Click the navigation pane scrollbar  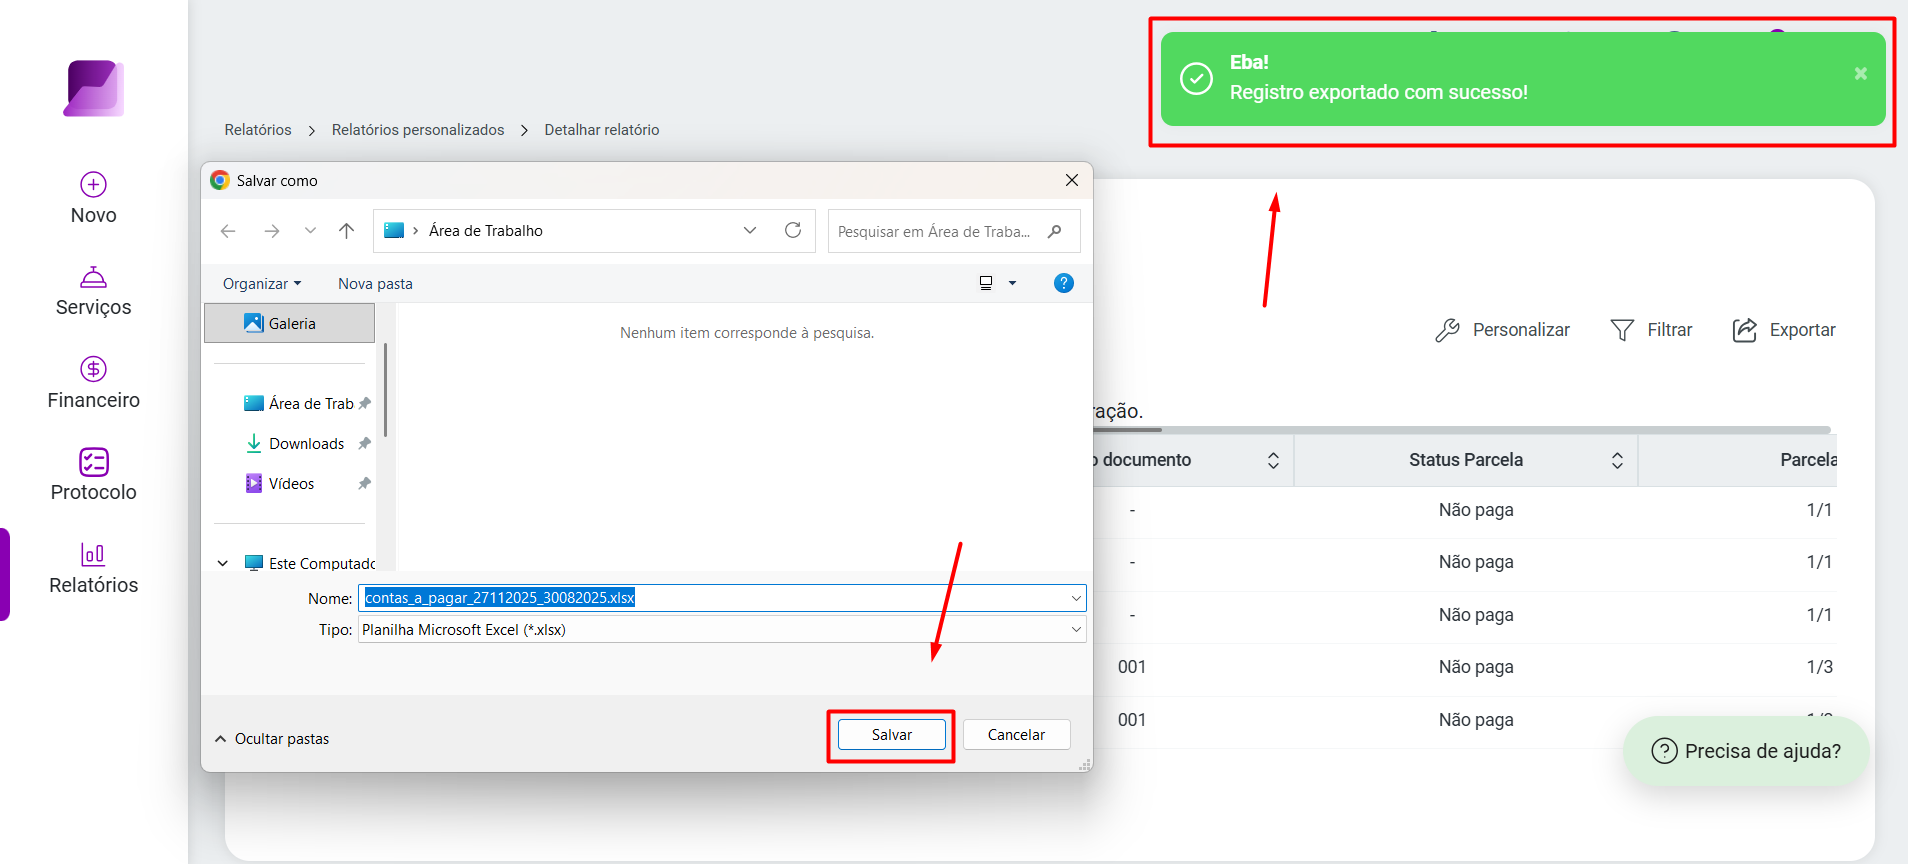pyautogui.click(x=385, y=390)
